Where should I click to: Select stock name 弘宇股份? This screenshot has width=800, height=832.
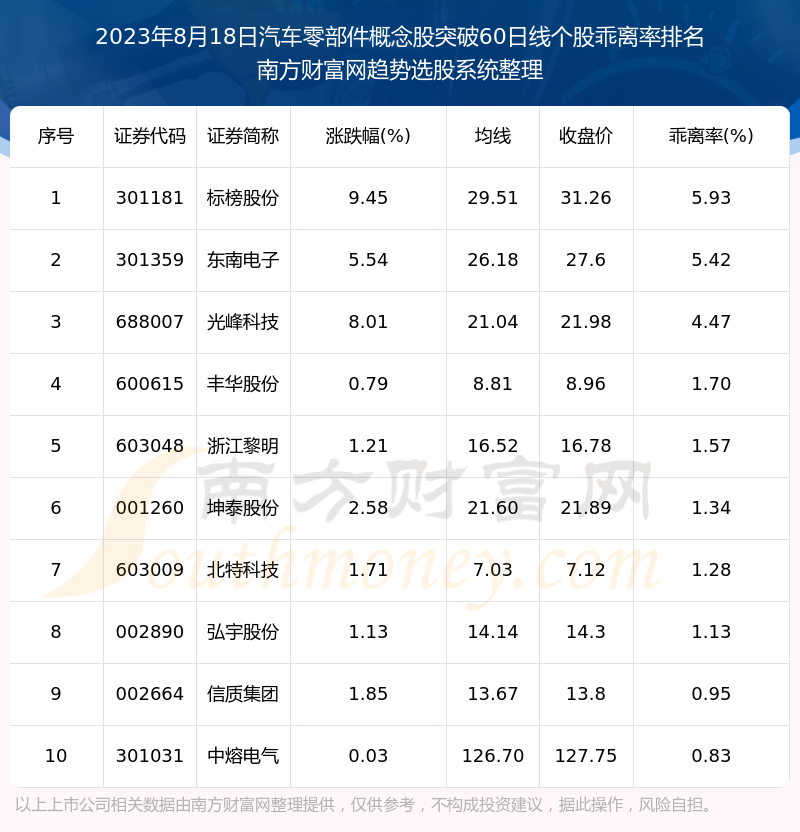(243, 632)
